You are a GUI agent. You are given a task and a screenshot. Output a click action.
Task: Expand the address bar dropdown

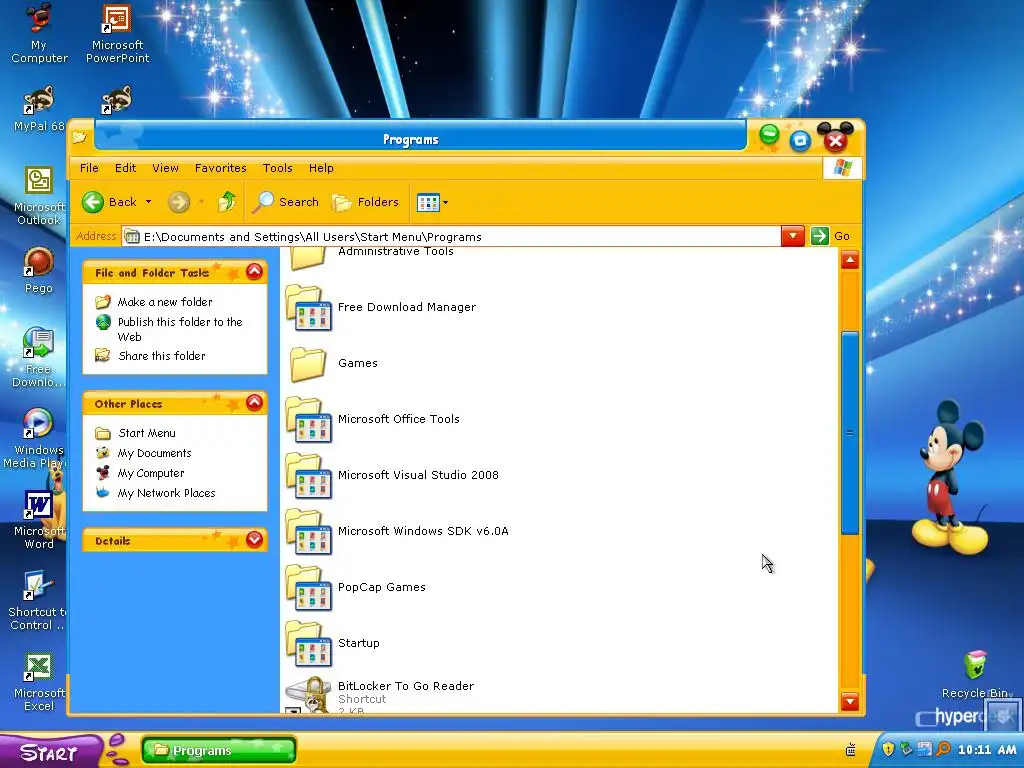pyautogui.click(x=792, y=236)
